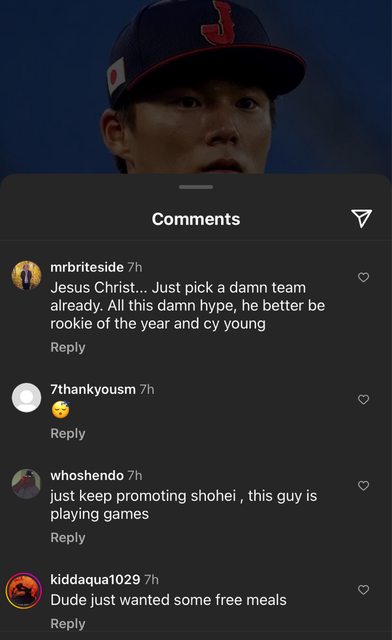392x640 pixels.
Task: Open the mrbriteside username link
Action: point(87,267)
